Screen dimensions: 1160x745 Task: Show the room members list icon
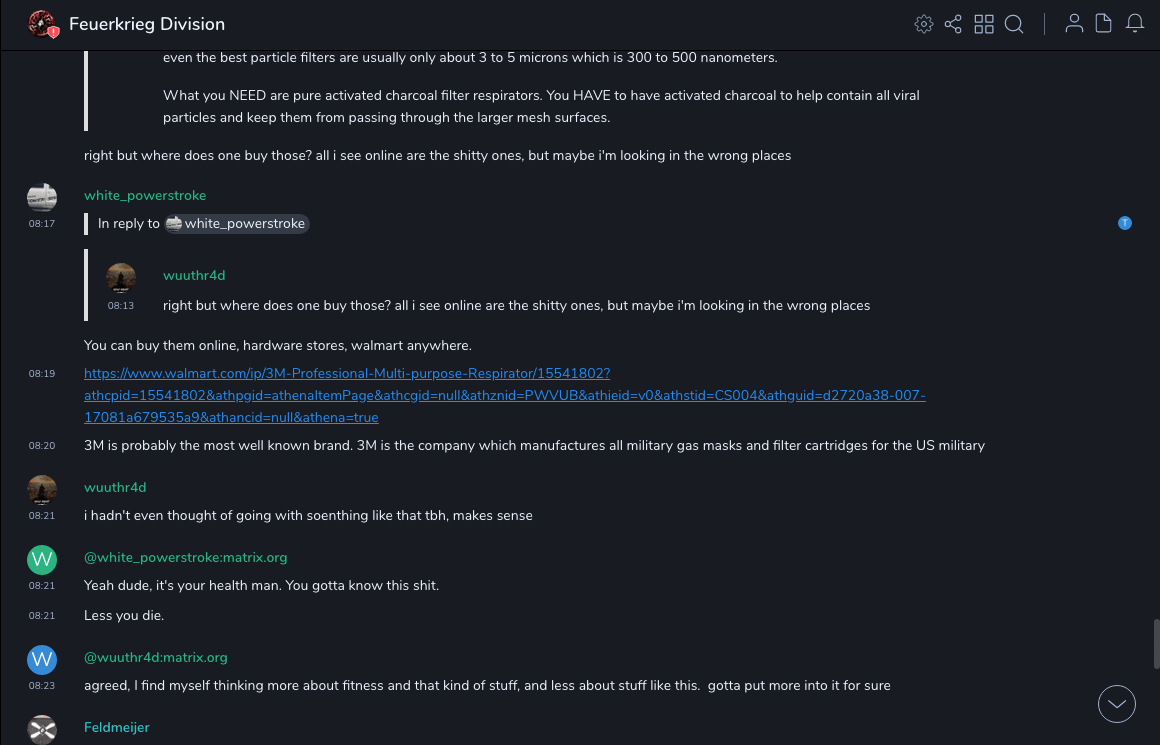1074,24
